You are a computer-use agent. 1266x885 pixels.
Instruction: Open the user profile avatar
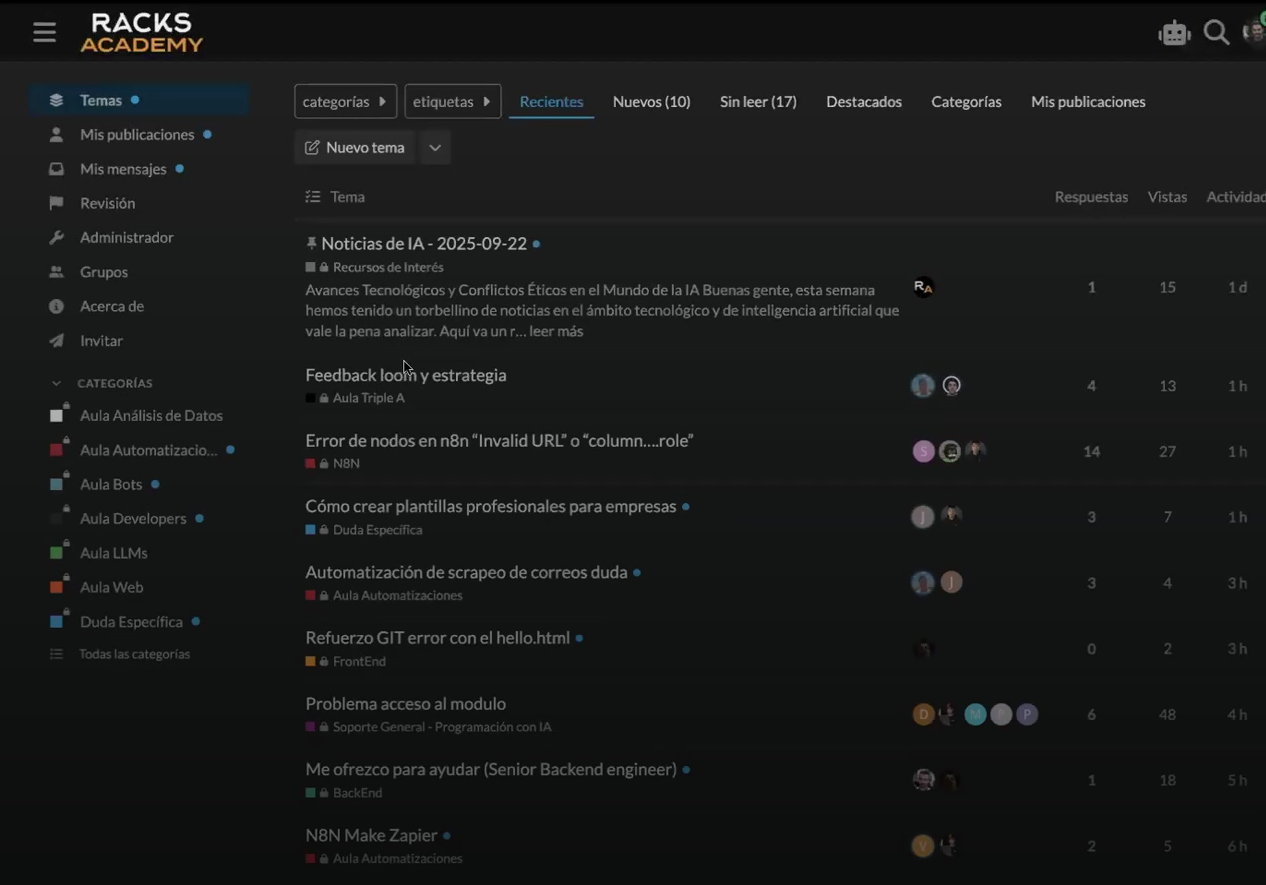pos(1253,32)
